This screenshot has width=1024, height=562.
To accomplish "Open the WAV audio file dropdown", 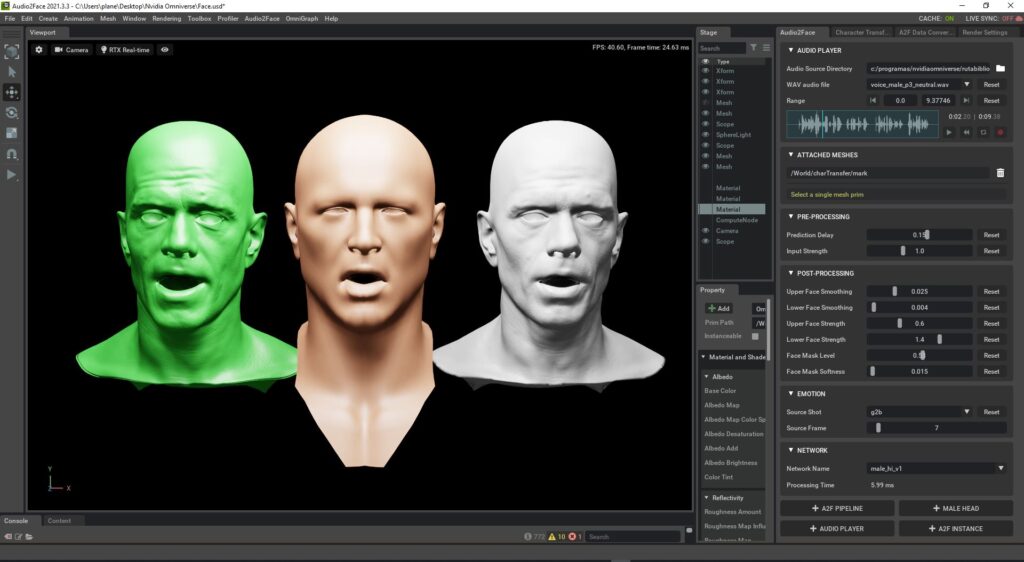I will click(966, 85).
